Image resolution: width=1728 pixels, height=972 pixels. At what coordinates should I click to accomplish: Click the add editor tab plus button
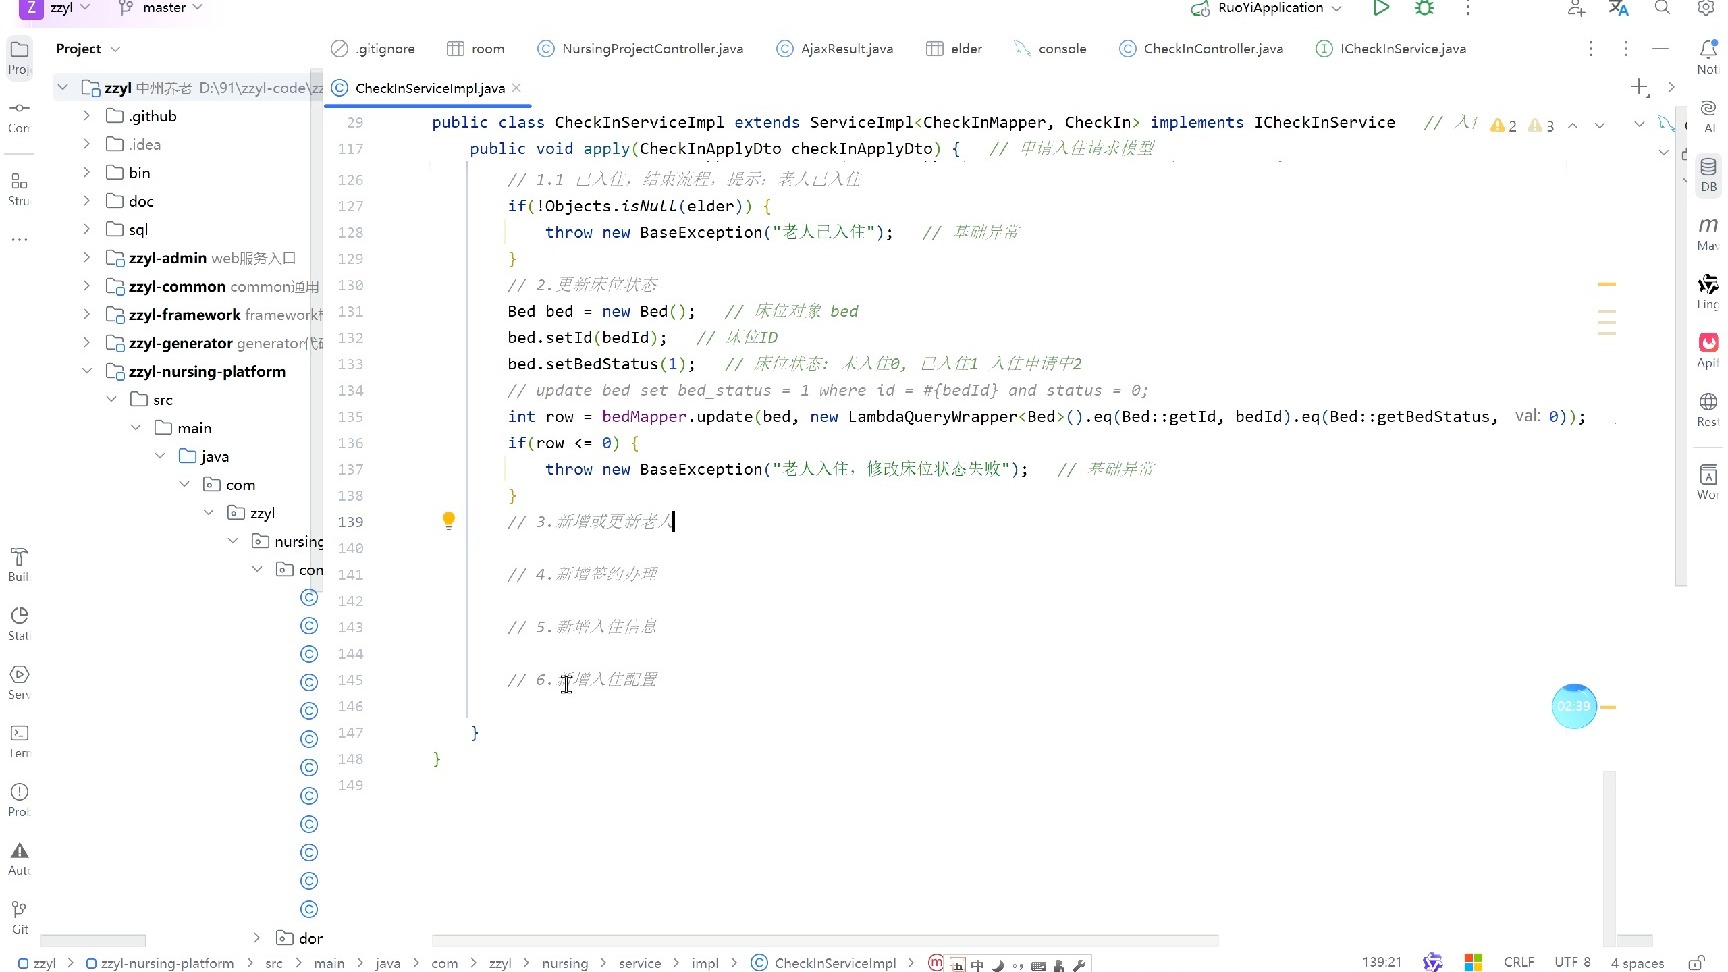pyautogui.click(x=1640, y=88)
